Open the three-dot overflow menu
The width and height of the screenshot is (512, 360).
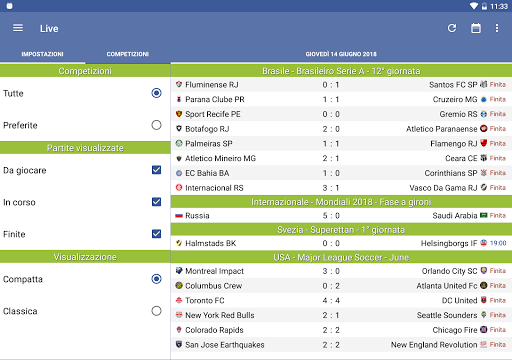coord(497,28)
